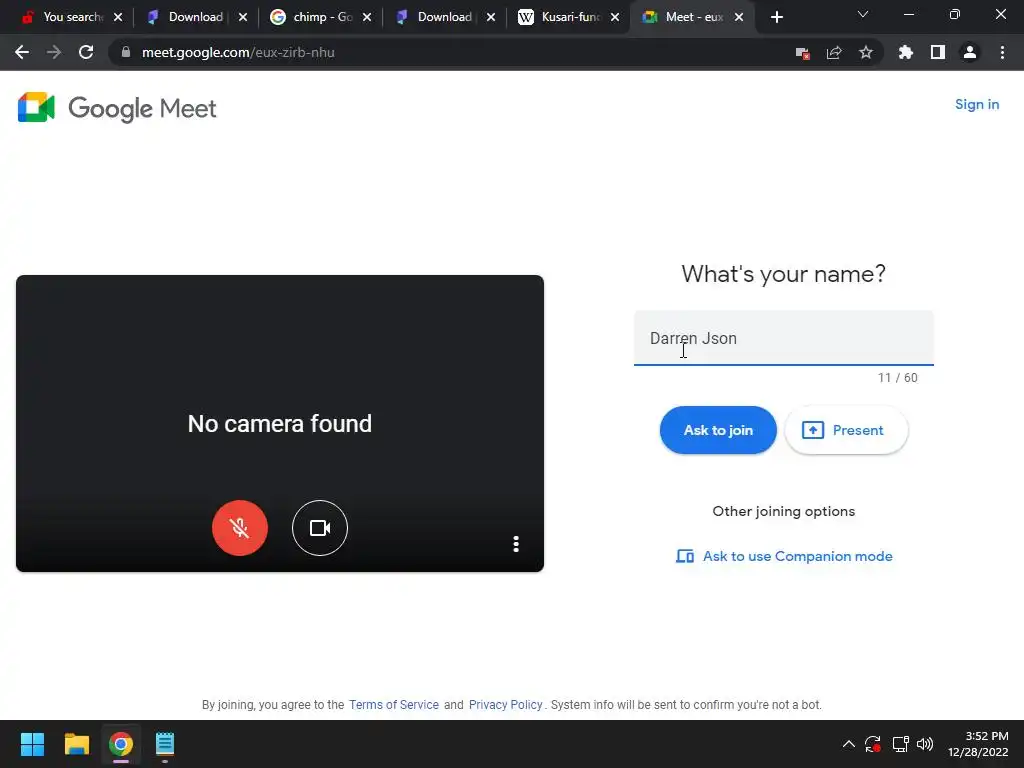
Task: Click the Ask to join button
Action: 718,430
